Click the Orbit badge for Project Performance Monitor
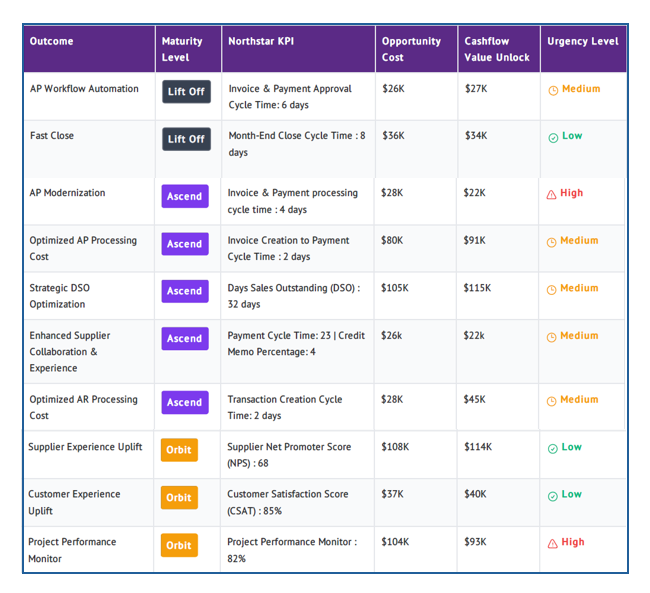 pyautogui.click(x=179, y=545)
